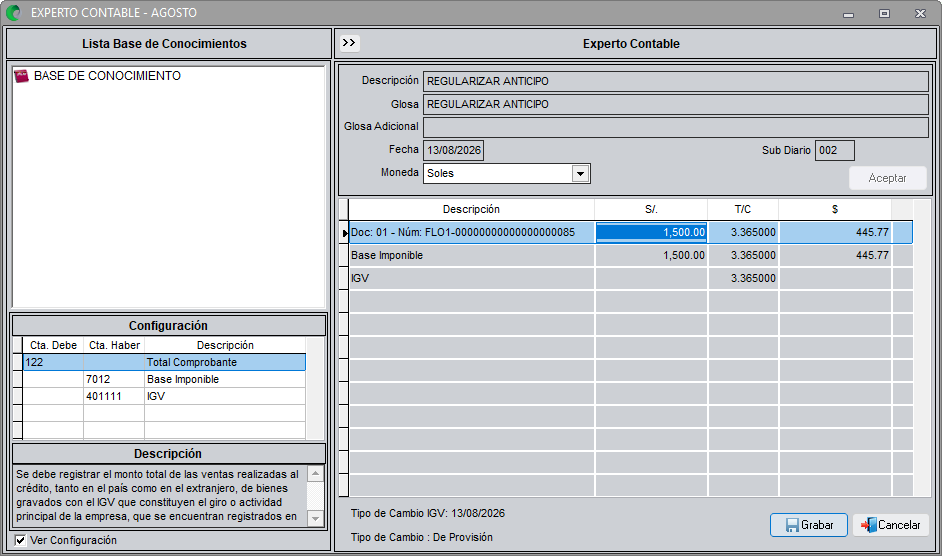Screen dimensions: 942x556
Task: Select the IGV row in main grid
Action: 631,278
